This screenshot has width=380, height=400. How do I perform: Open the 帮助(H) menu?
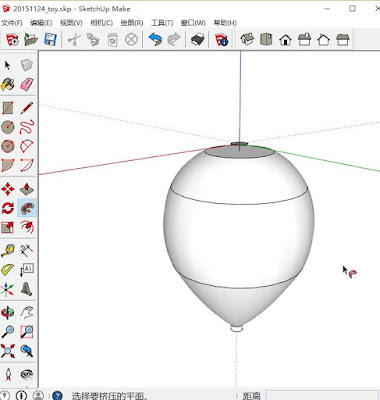point(225,23)
